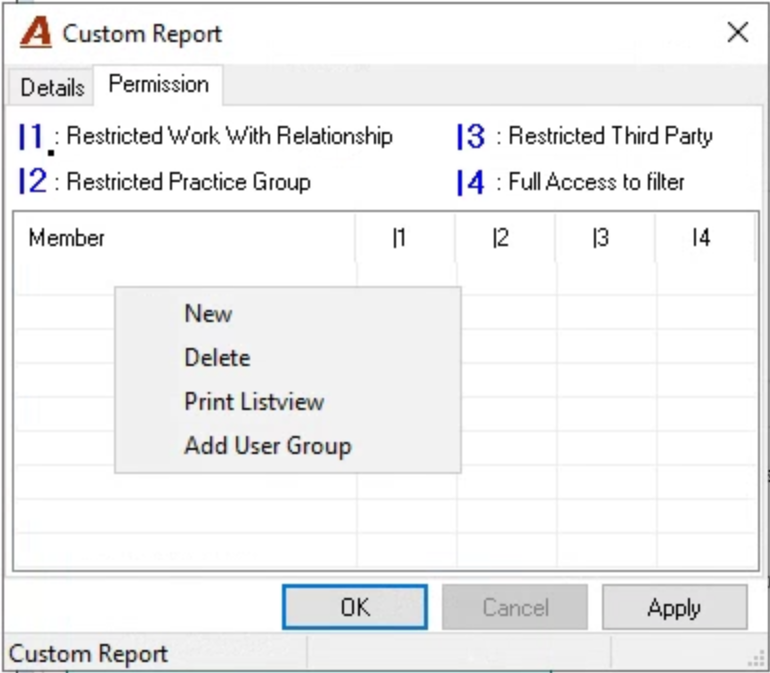Click 'Restricted Work With Relationship' label
Image resolution: width=770 pixels, height=673 pixels.
click(x=229, y=136)
